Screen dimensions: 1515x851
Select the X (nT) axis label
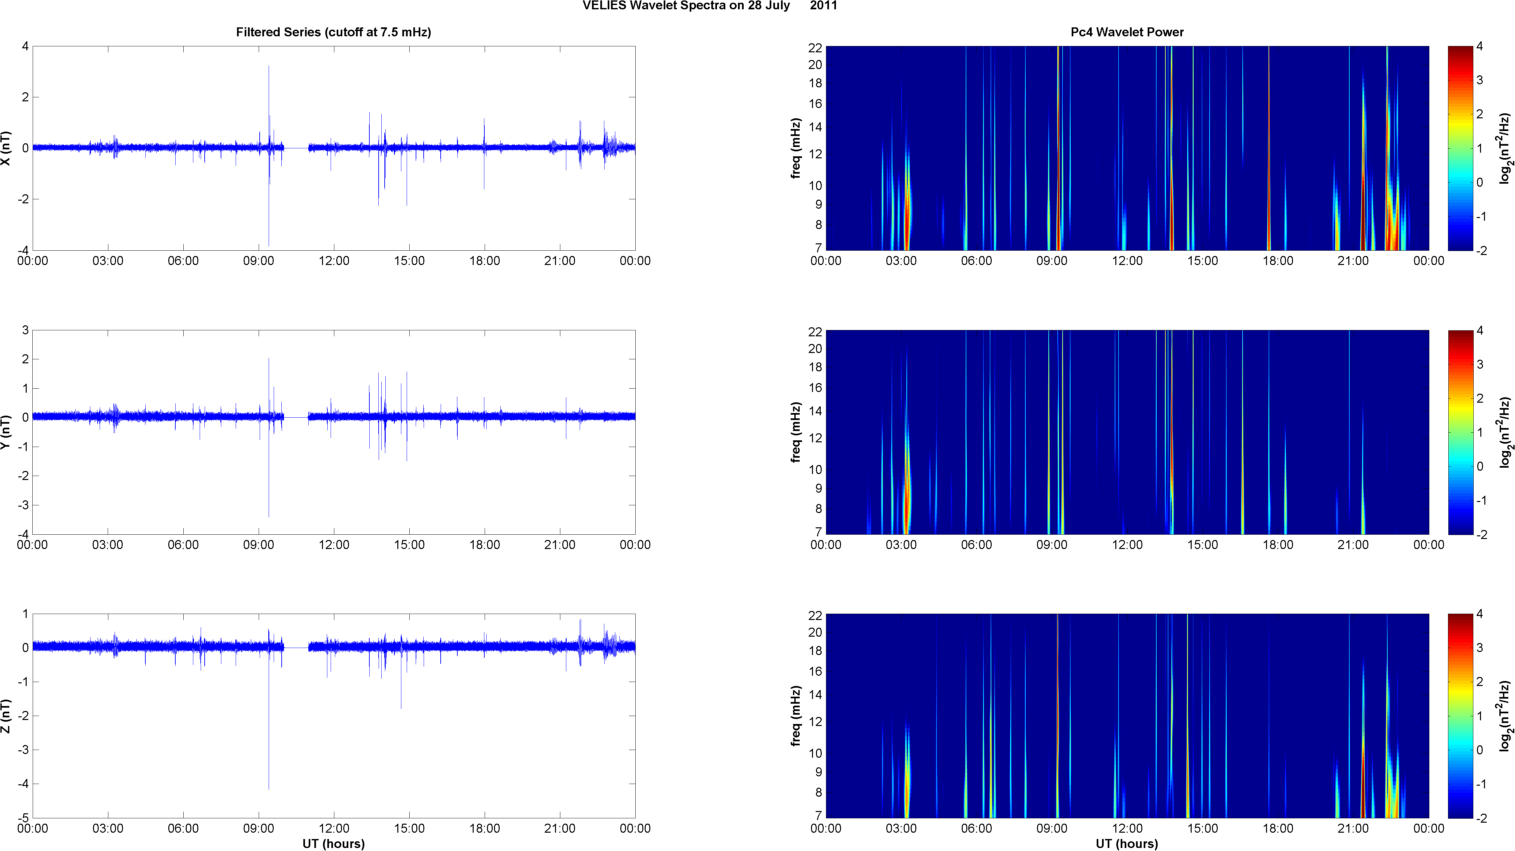tap(8, 148)
